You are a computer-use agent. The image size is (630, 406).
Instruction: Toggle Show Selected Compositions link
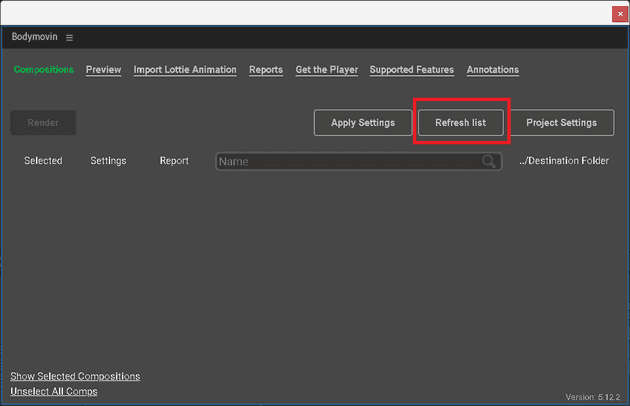tap(75, 376)
